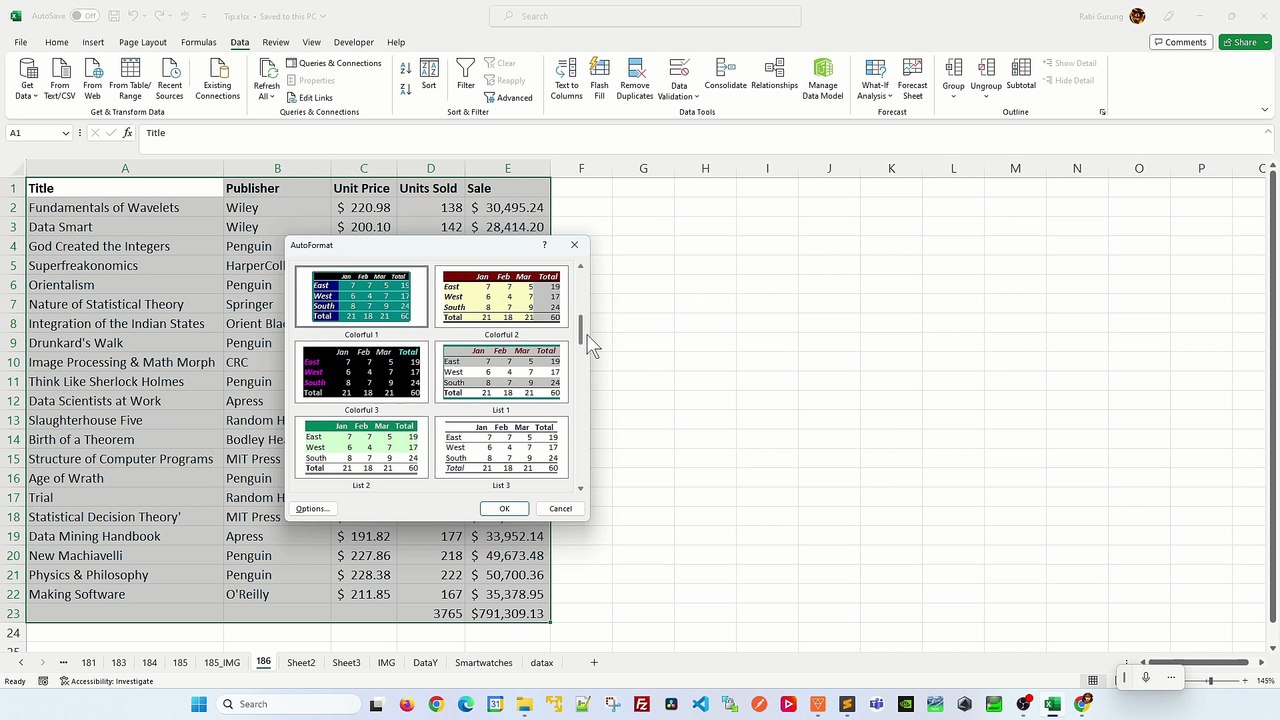
Task: Click the AutoFormat list scrollbar thumb
Action: 580,330
